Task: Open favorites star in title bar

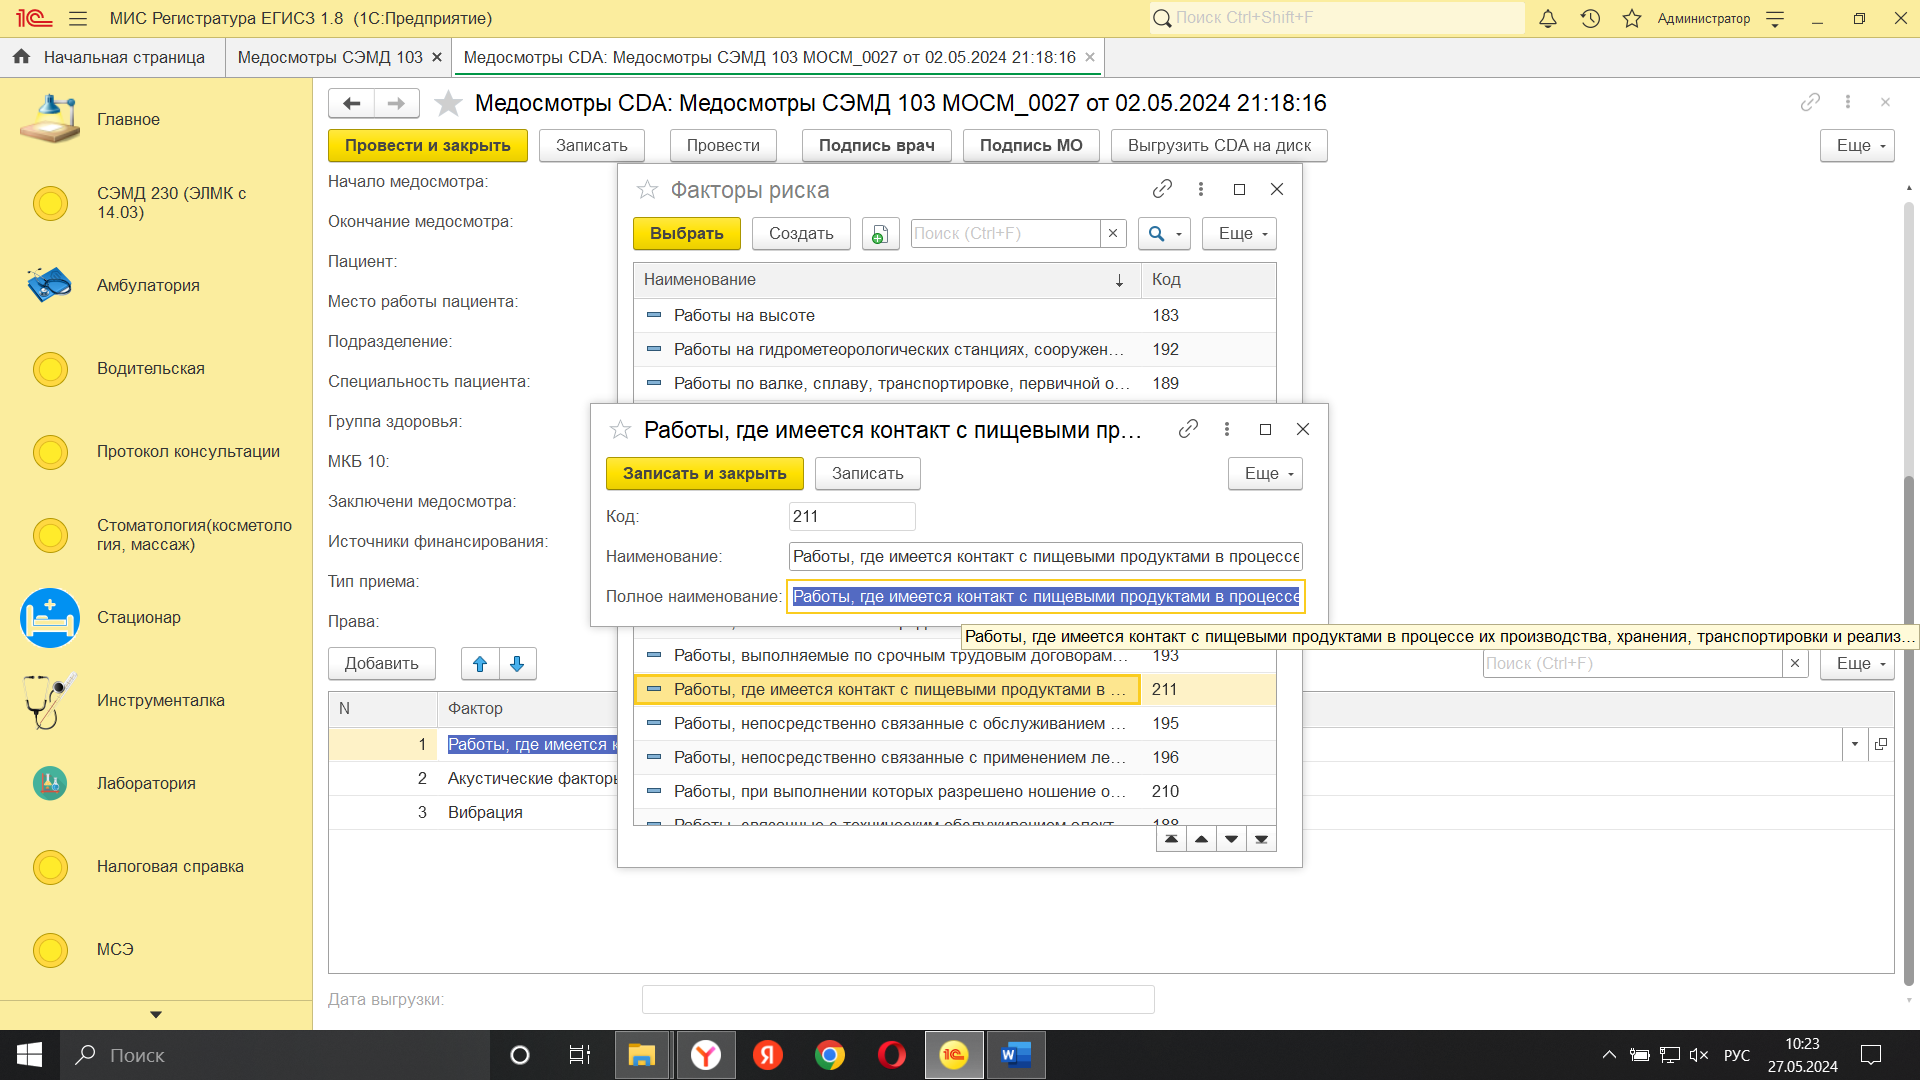Action: [1632, 18]
